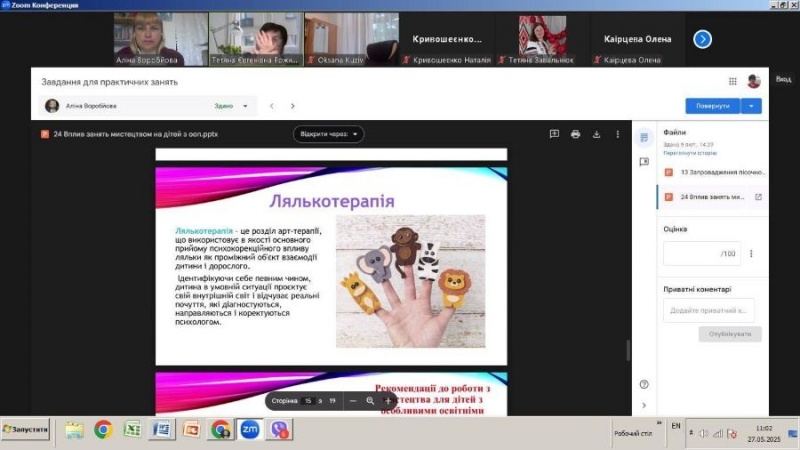Click the private comment text field
The image size is (800, 450).
coord(708,310)
